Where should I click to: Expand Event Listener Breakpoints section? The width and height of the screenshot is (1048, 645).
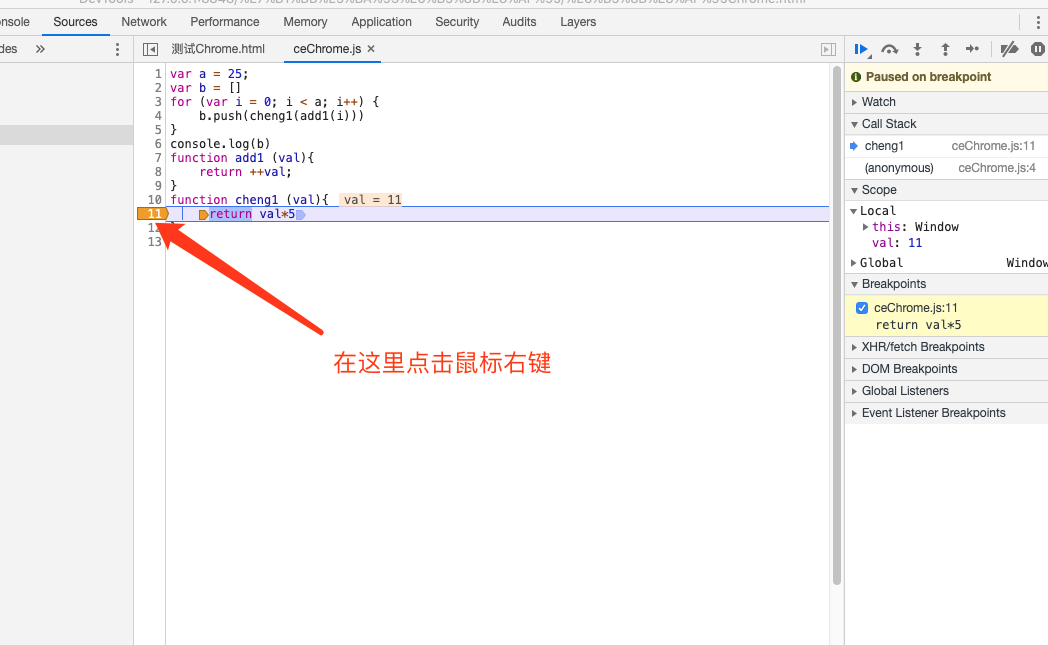tap(854, 414)
